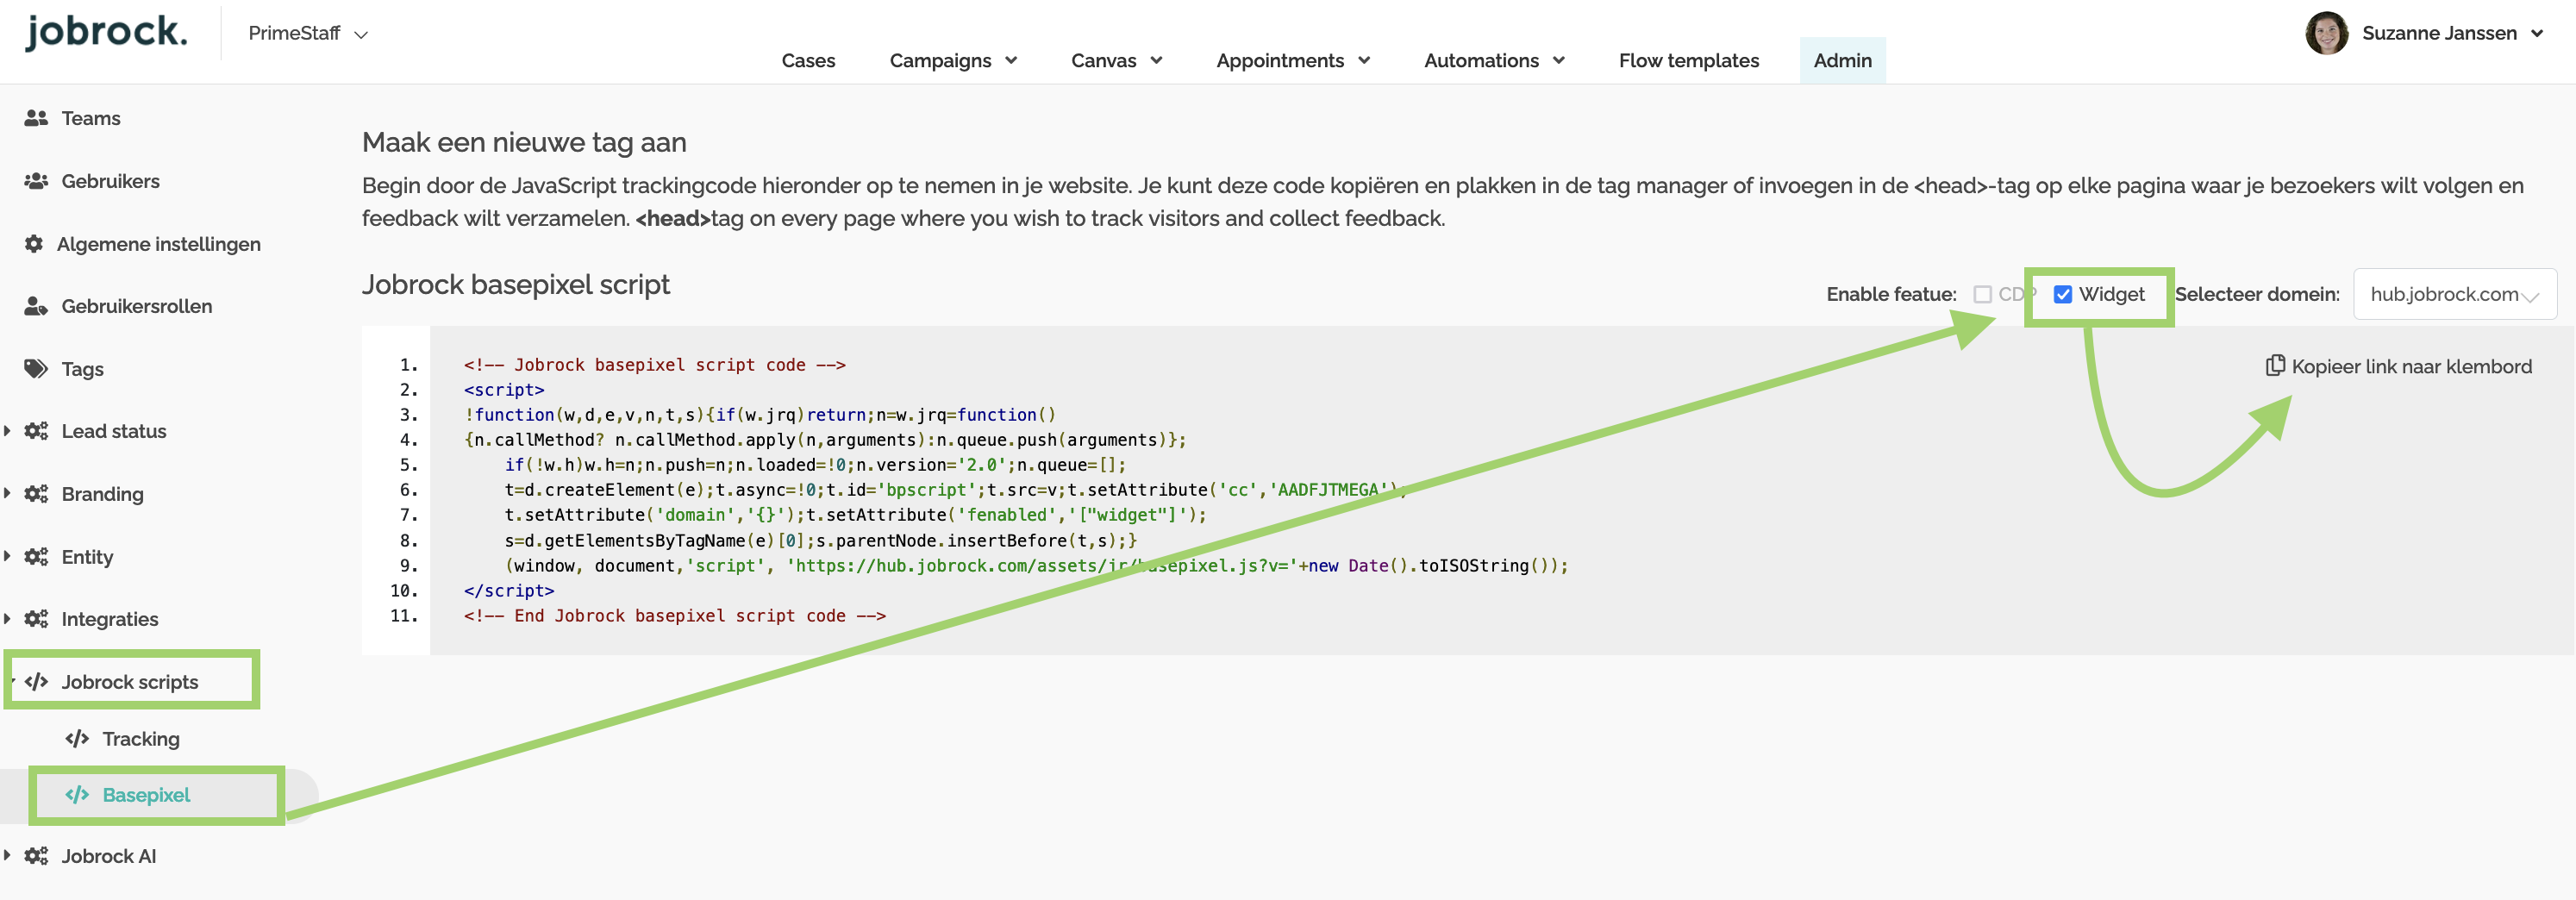This screenshot has height=900, width=2576.
Task: Click the opening <script> tag on line 2
Action: point(504,390)
